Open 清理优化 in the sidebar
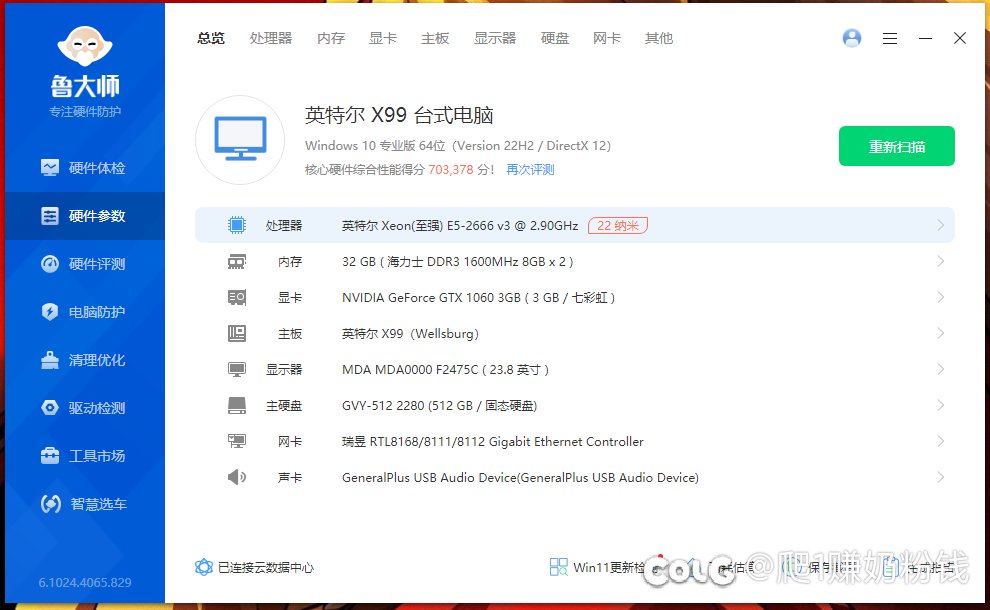Viewport: 990px width, 610px height. point(85,360)
